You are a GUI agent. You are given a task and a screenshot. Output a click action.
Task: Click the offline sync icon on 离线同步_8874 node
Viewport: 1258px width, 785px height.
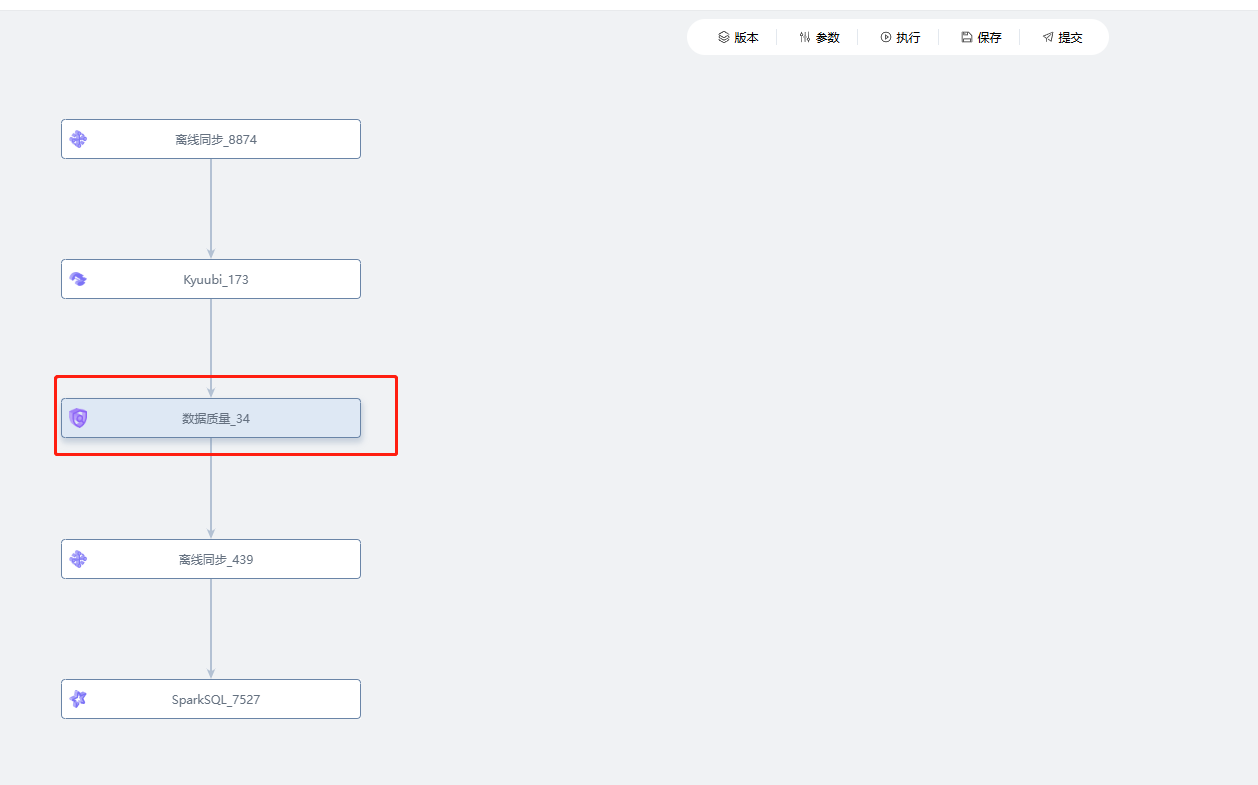pyautogui.click(x=78, y=139)
